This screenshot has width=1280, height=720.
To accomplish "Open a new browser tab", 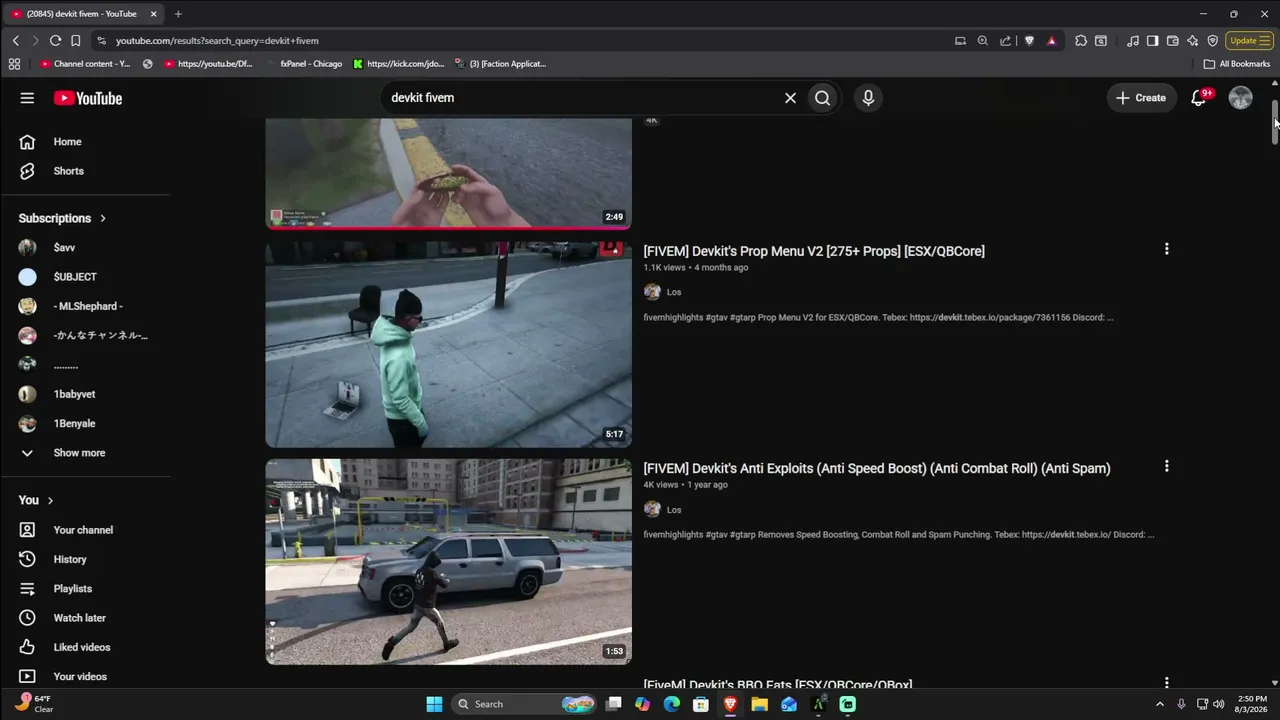I will coord(178,14).
